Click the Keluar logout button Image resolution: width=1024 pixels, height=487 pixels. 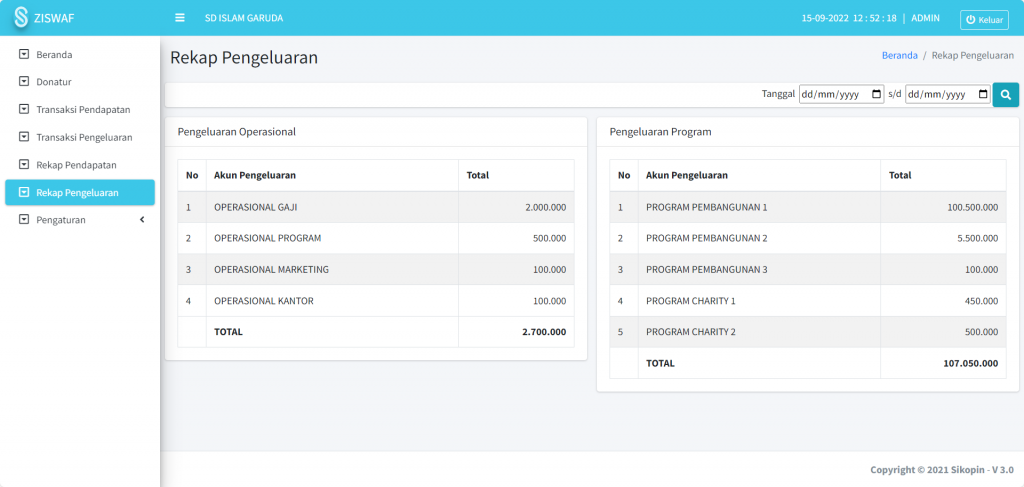click(984, 20)
